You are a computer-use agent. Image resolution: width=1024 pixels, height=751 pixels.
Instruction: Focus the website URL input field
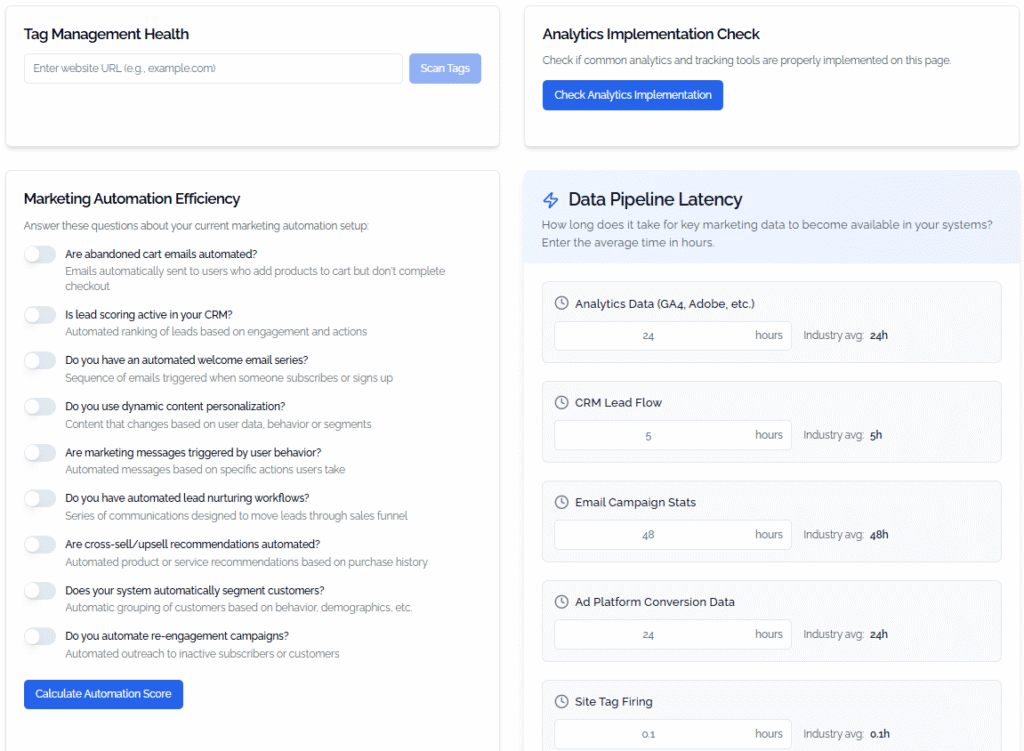pyautogui.click(x=213, y=69)
